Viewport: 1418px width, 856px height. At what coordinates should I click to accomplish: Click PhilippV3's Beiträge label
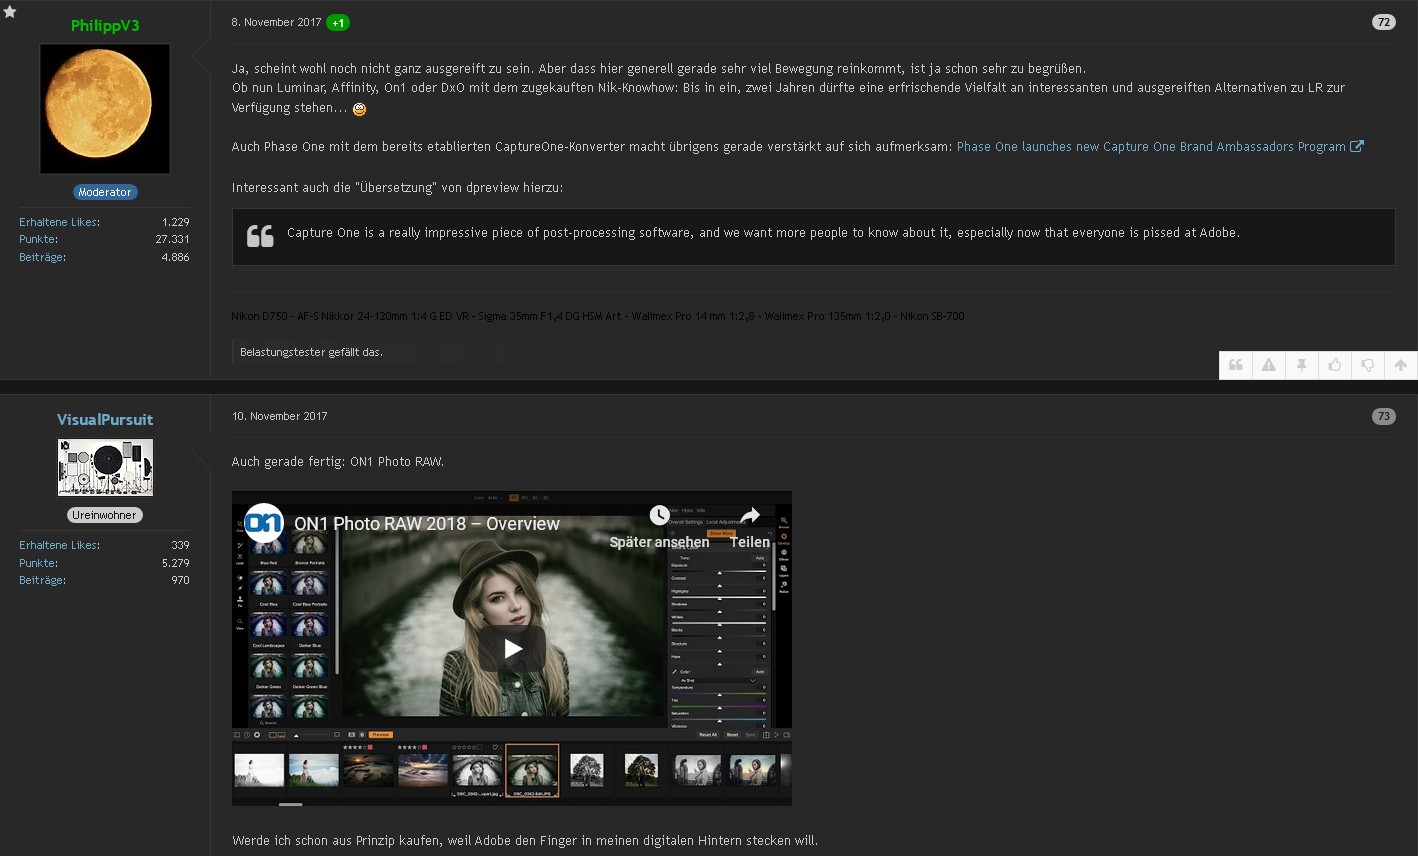click(43, 257)
